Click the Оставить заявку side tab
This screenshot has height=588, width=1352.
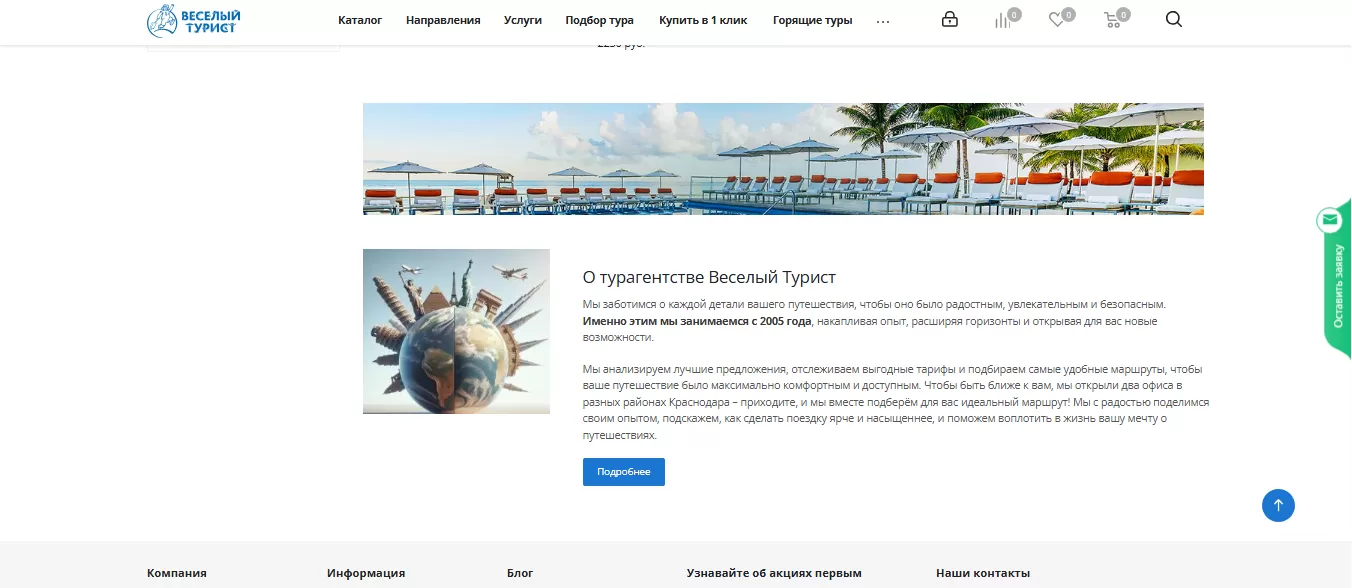pos(1338,285)
